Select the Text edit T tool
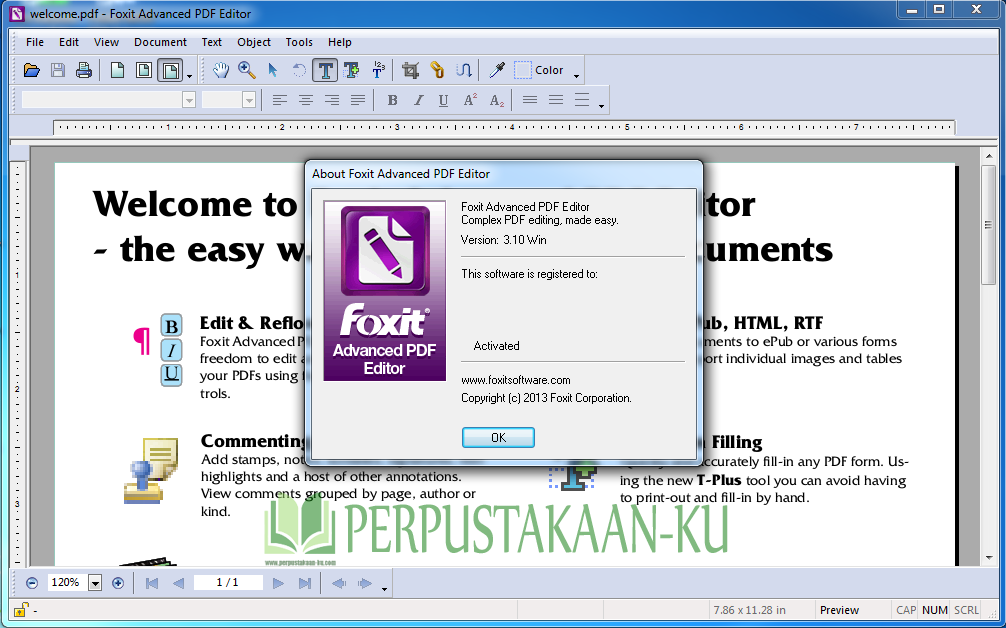1006x628 pixels. click(325, 70)
